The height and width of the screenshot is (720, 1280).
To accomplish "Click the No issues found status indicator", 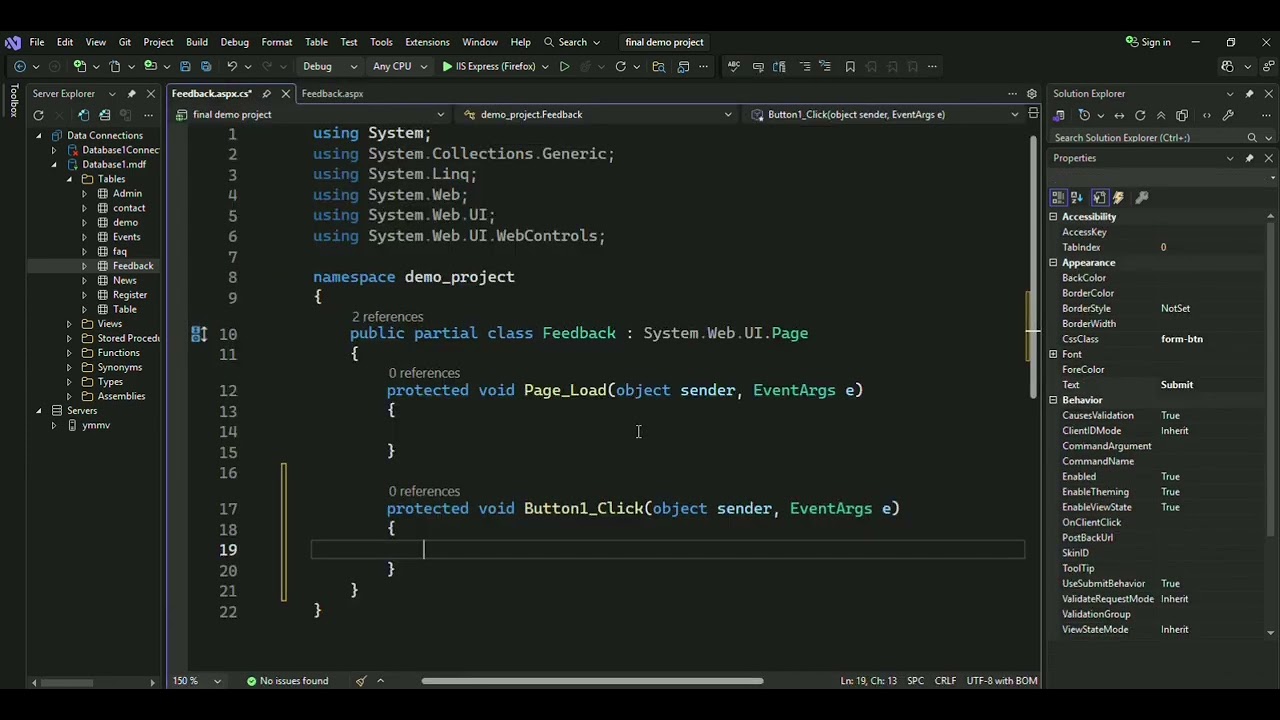I will [287, 681].
